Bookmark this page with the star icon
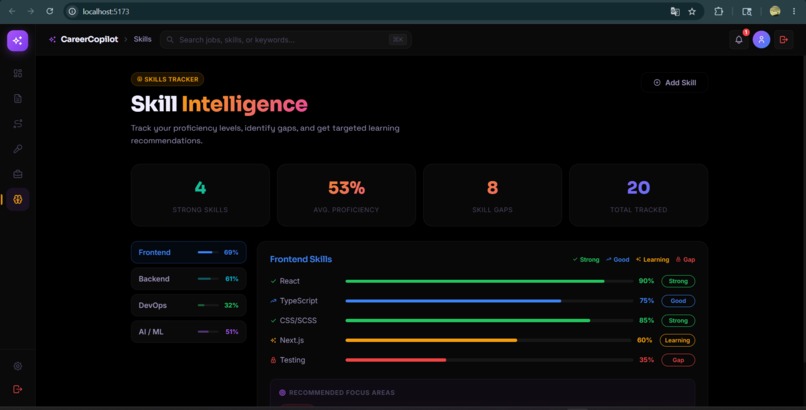 tap(692, 11)
